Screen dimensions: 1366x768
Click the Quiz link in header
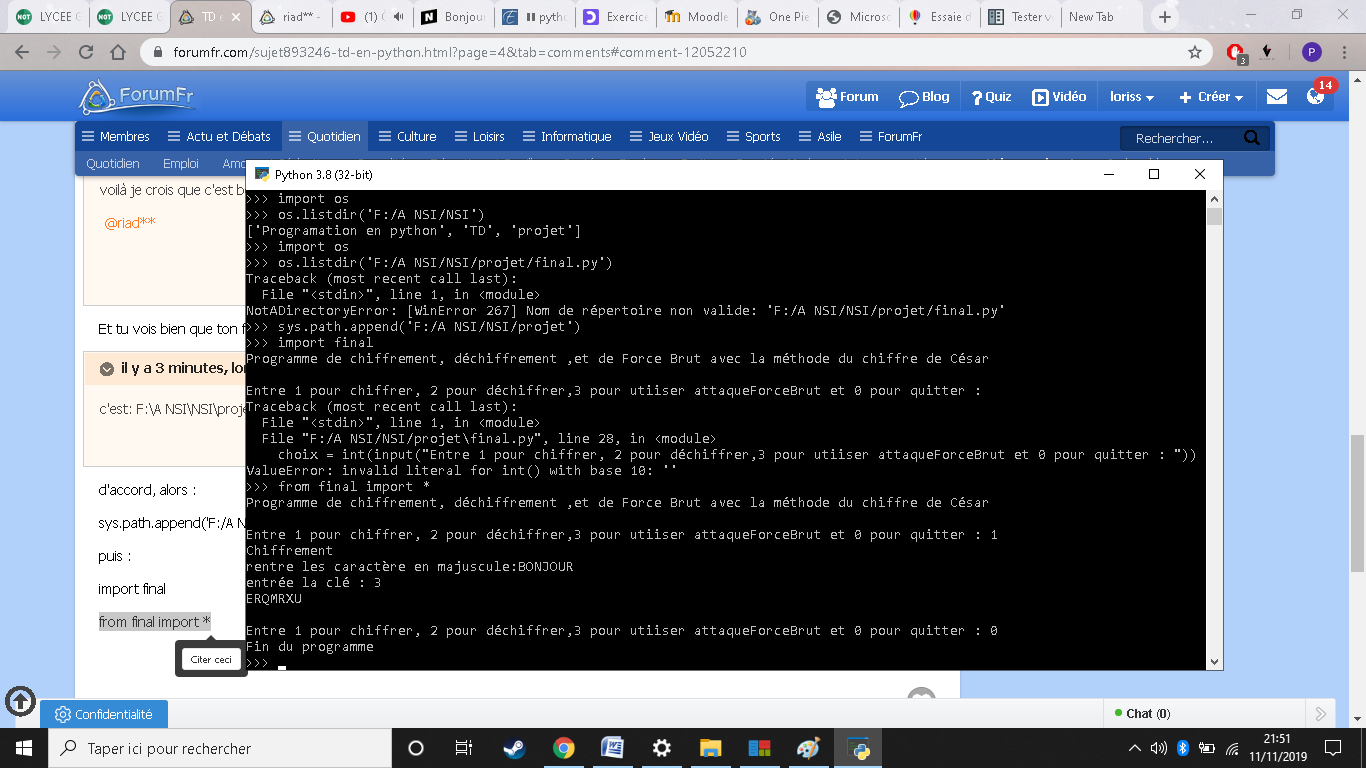(x=991, y=97)
